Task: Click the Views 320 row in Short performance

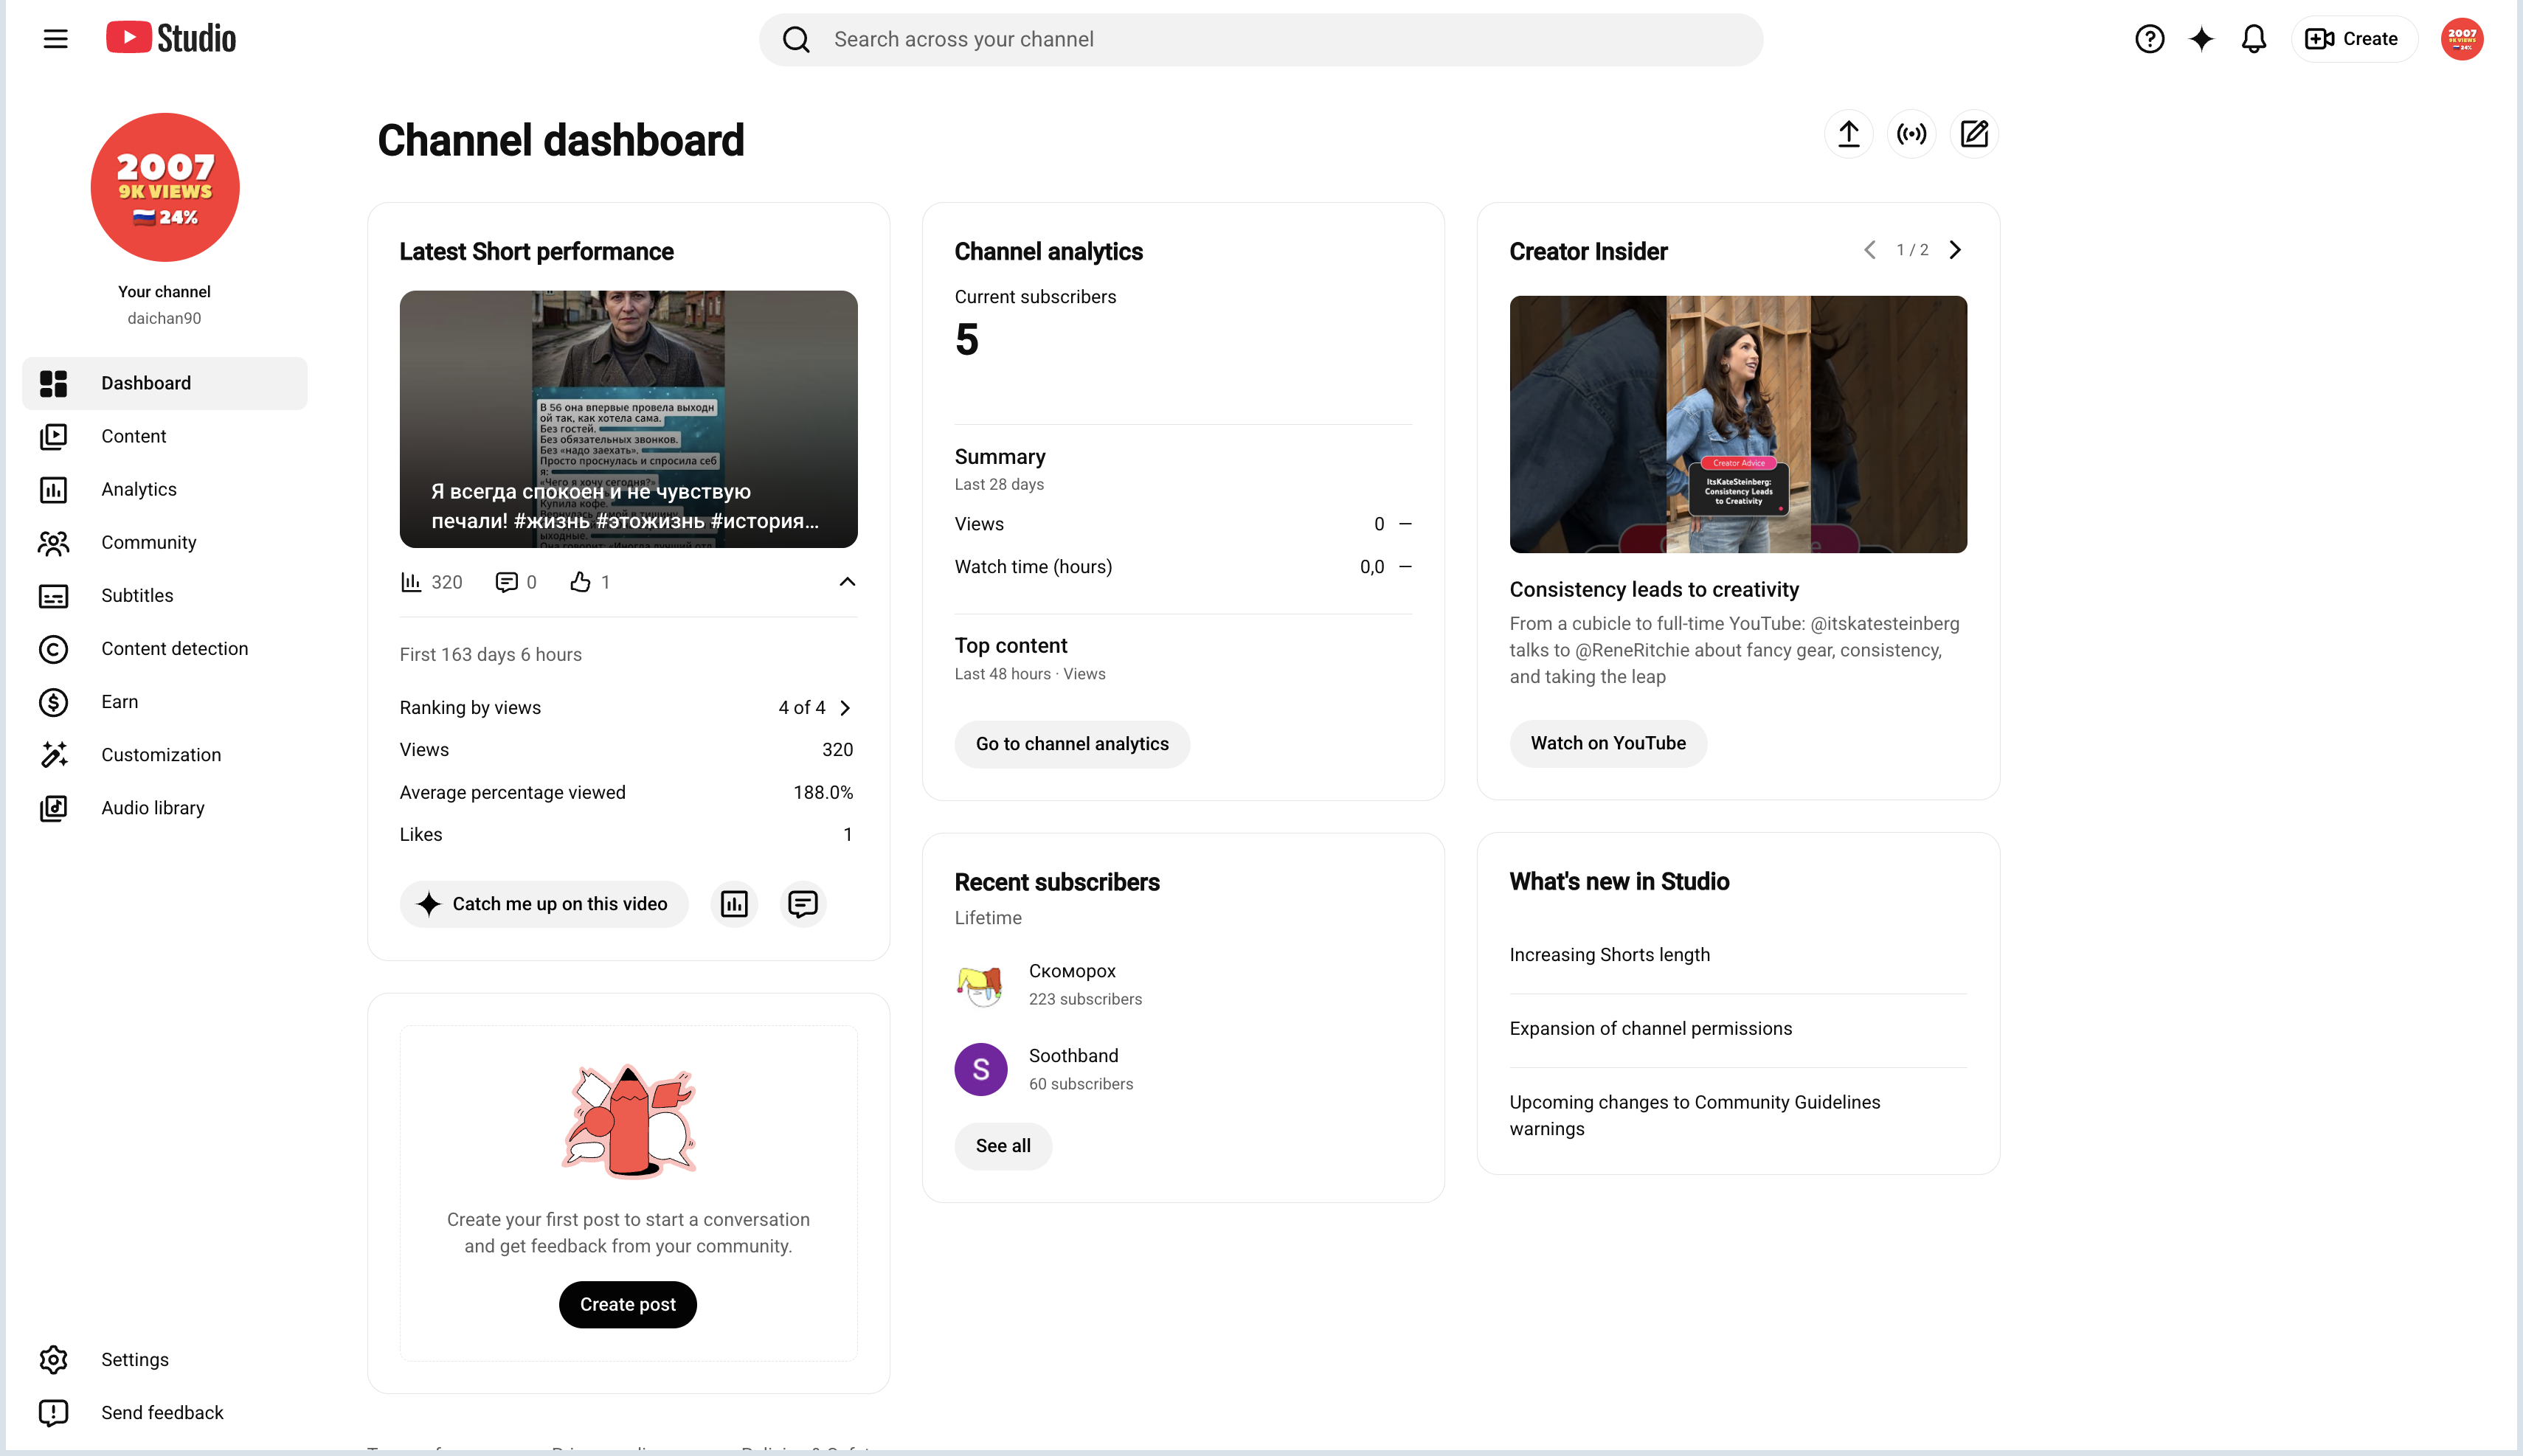Action: tap(627, 750)
